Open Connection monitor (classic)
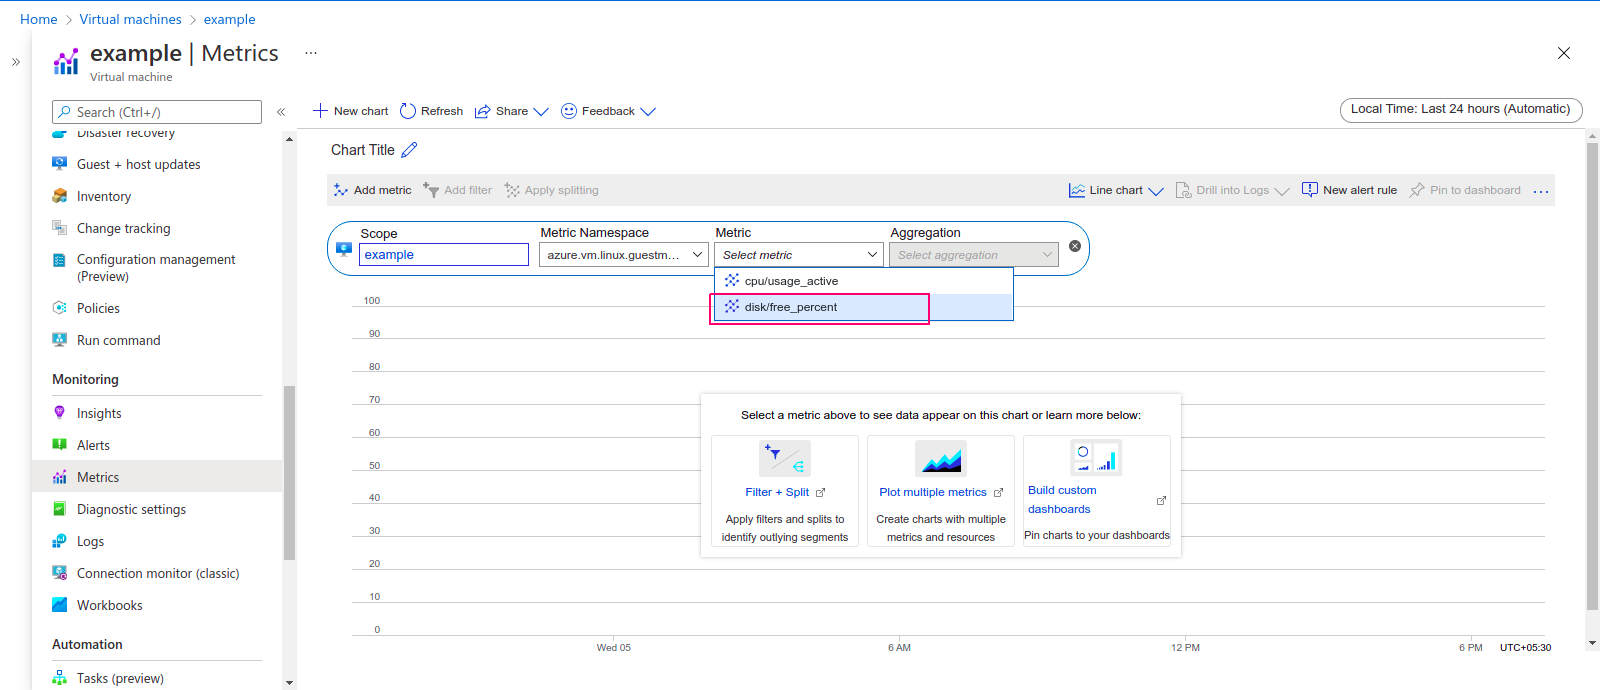1600x690 pixels. tap(158, 574)
